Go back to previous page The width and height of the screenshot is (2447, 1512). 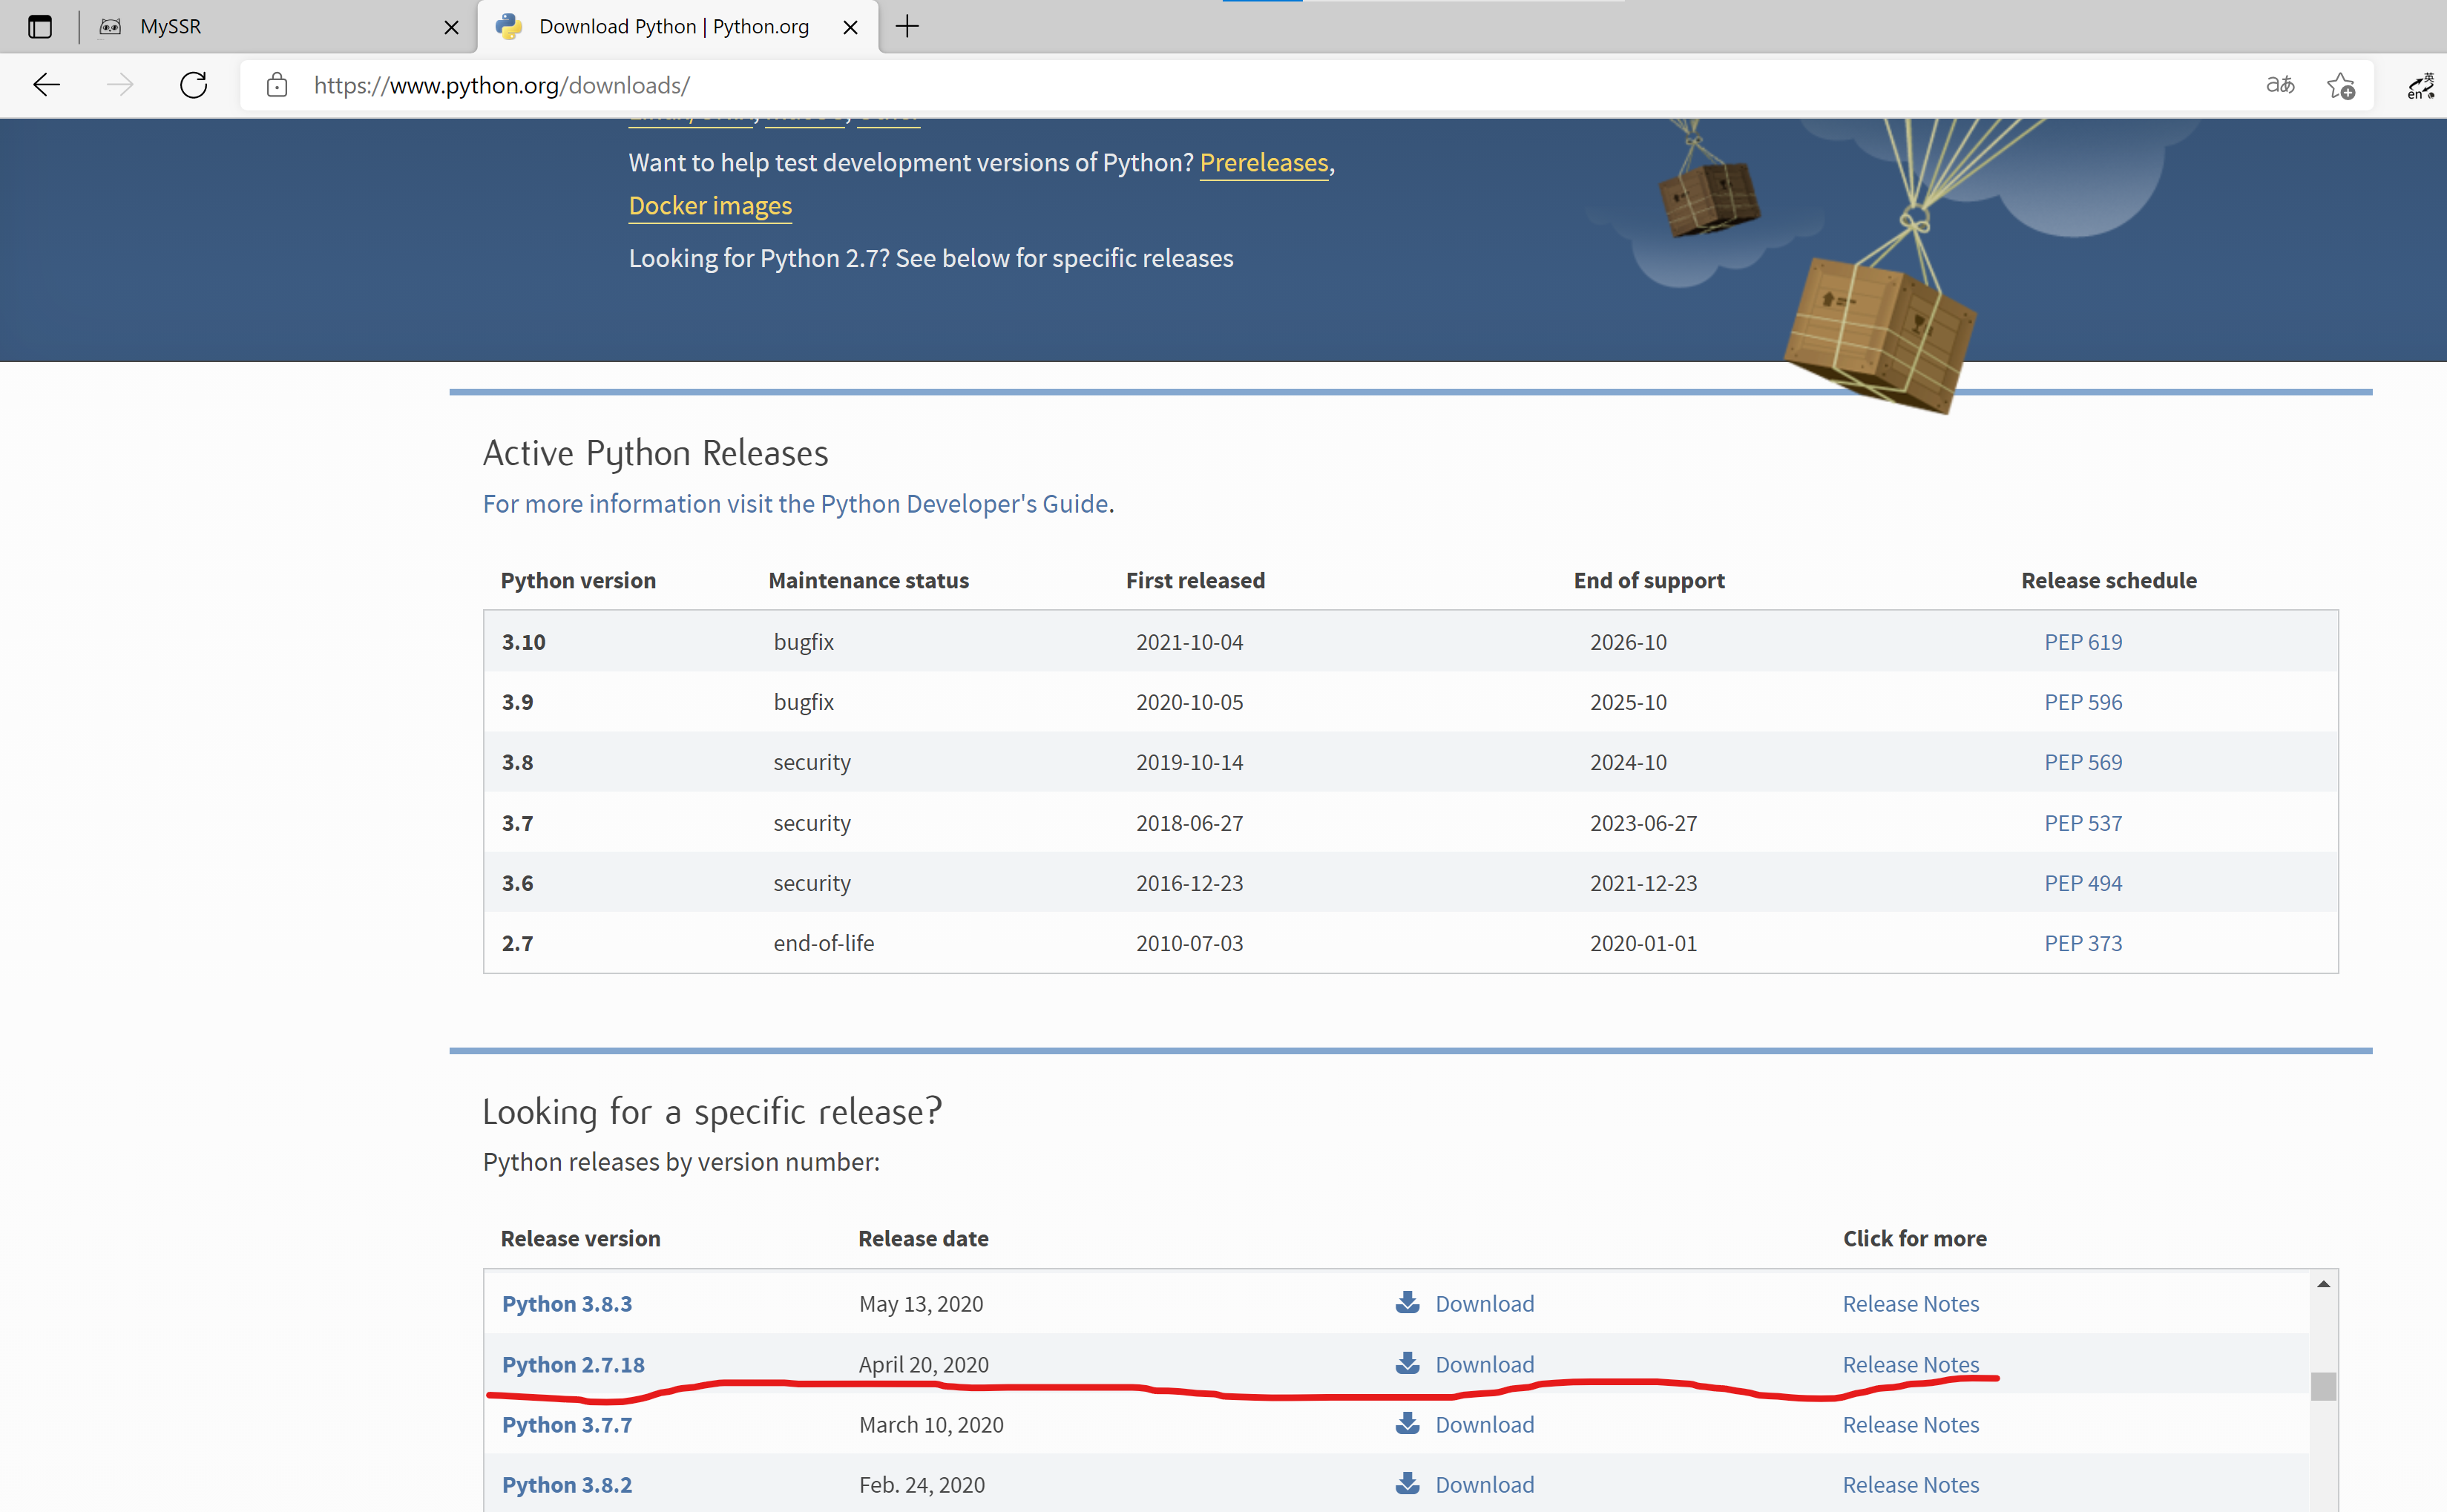[46, 85]
